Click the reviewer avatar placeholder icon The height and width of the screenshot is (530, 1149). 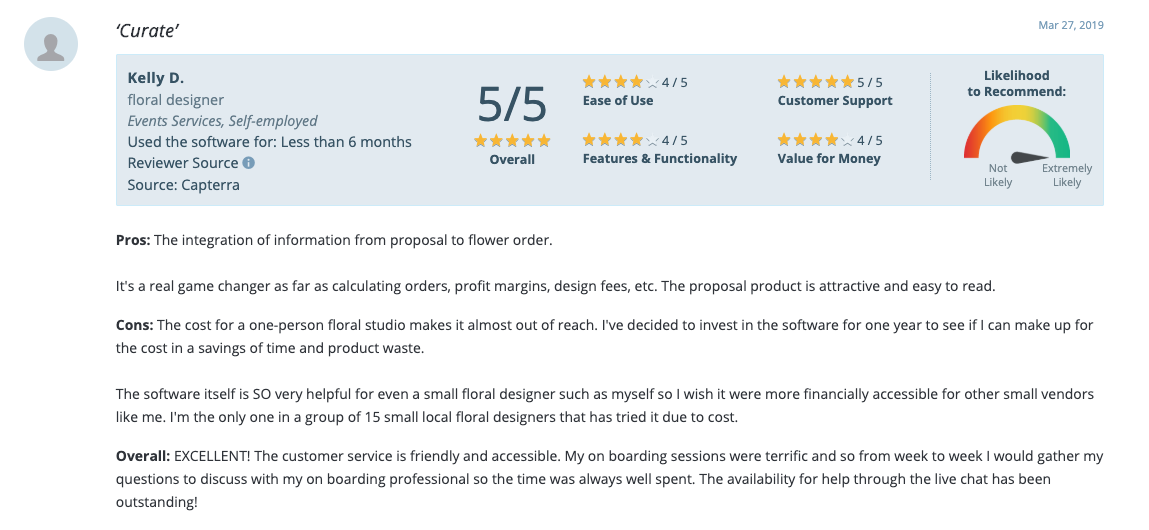51,45
